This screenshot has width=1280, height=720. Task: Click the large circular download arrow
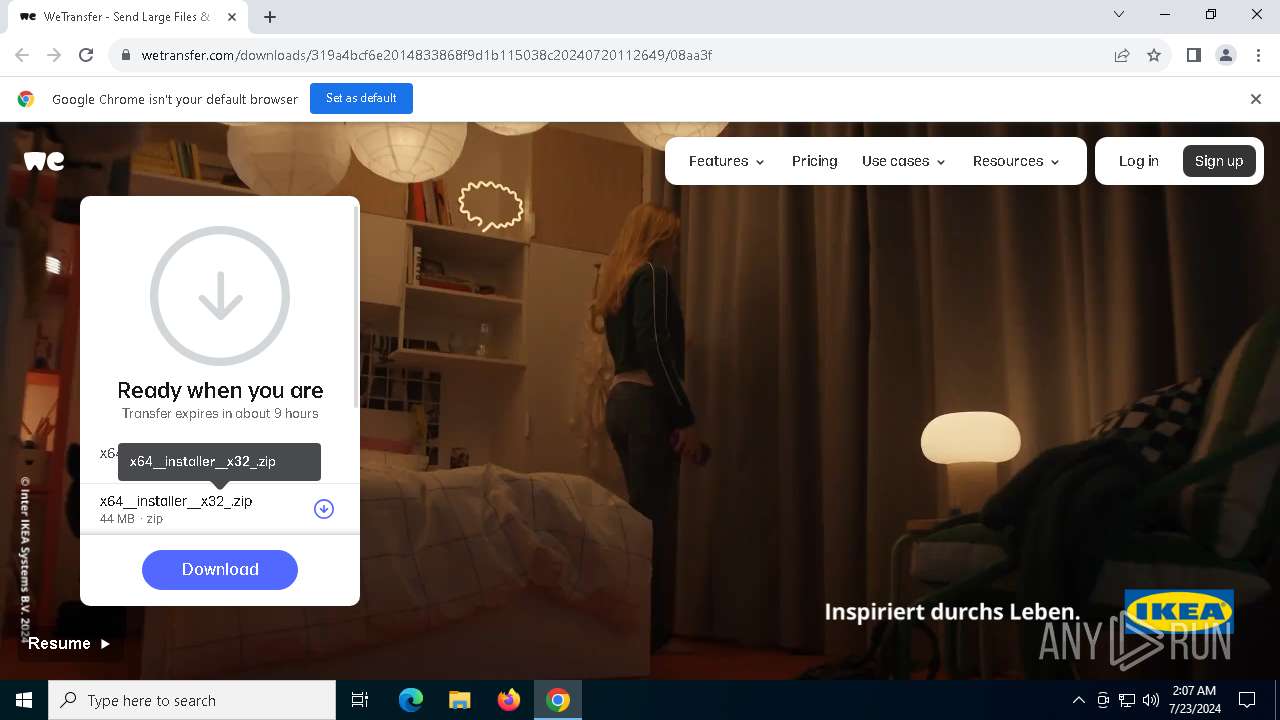(x=220, y=296)
